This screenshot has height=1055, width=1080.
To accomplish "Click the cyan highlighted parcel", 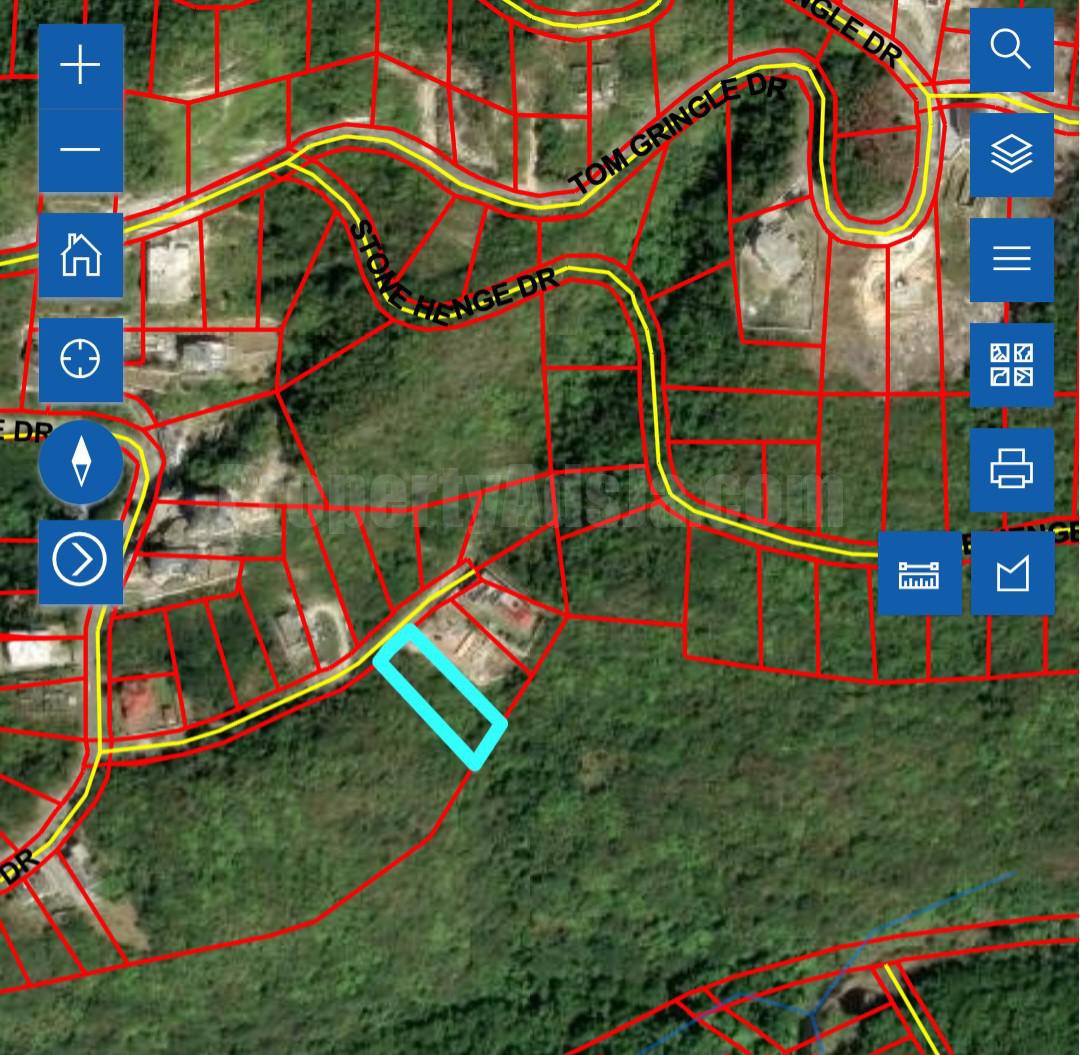I will tap(440, 696).
